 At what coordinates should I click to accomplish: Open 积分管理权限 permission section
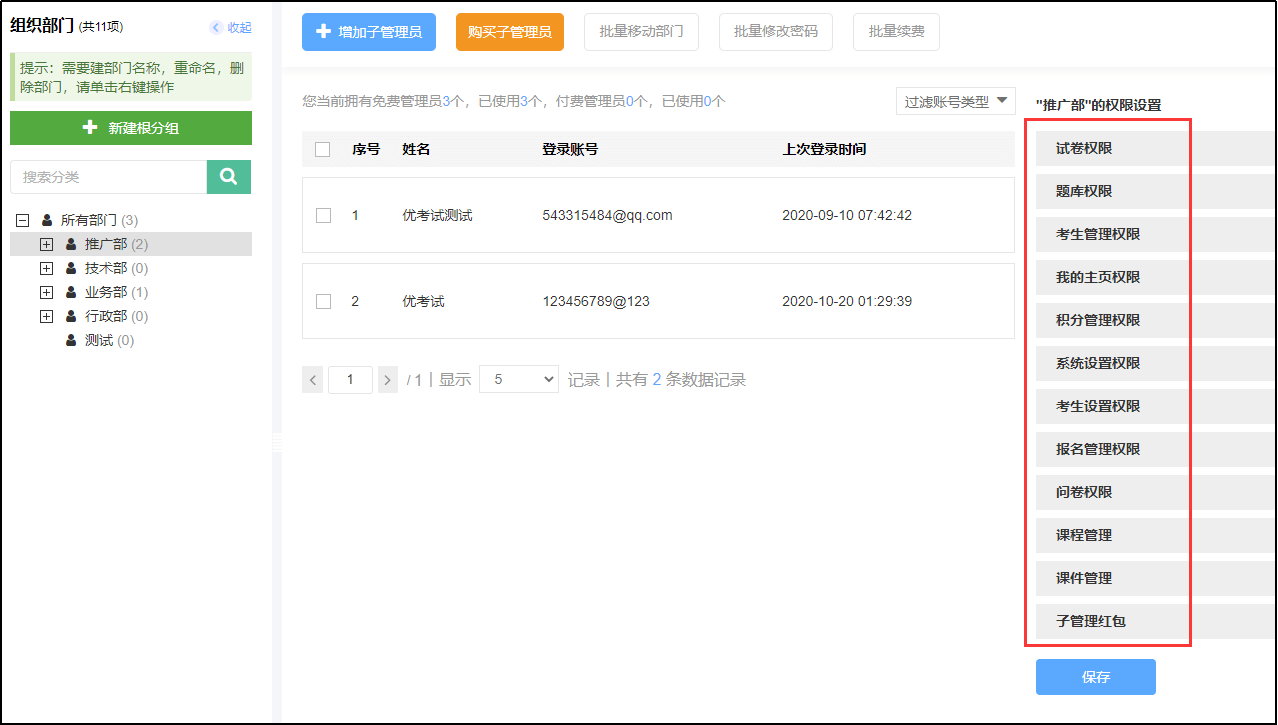point(1156,320)
